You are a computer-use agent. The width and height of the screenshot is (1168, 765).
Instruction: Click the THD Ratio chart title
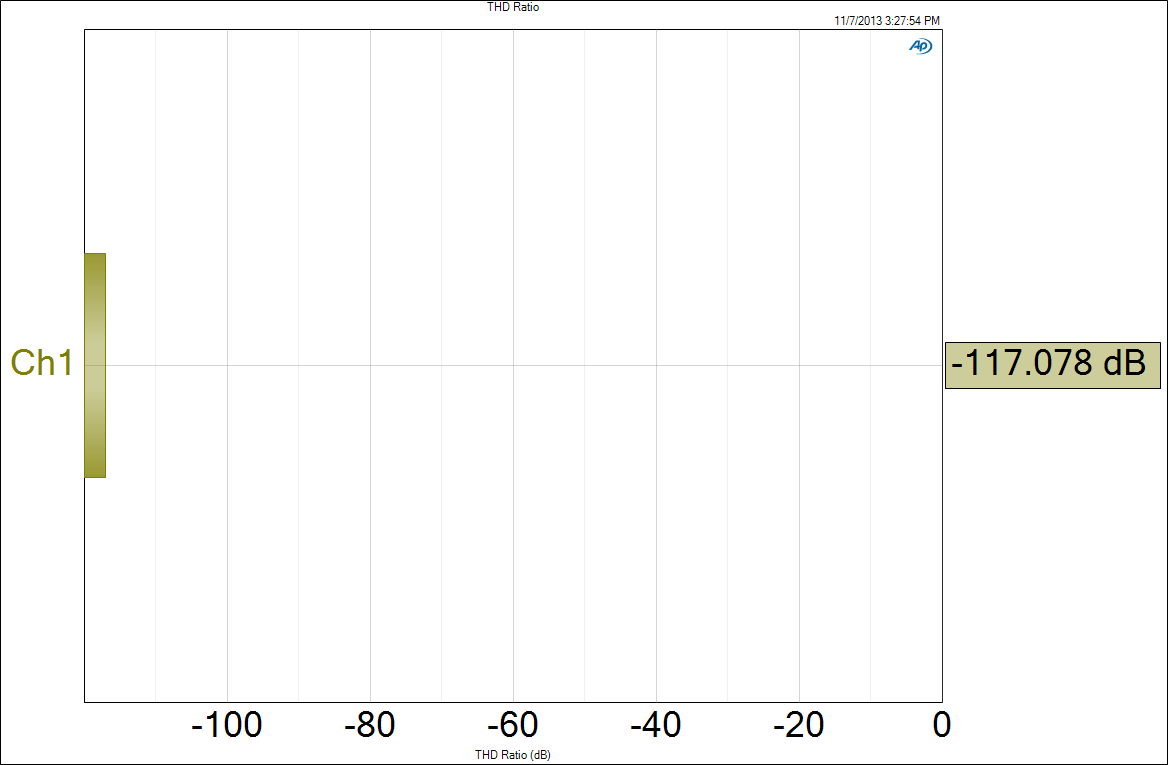(513, 7)
